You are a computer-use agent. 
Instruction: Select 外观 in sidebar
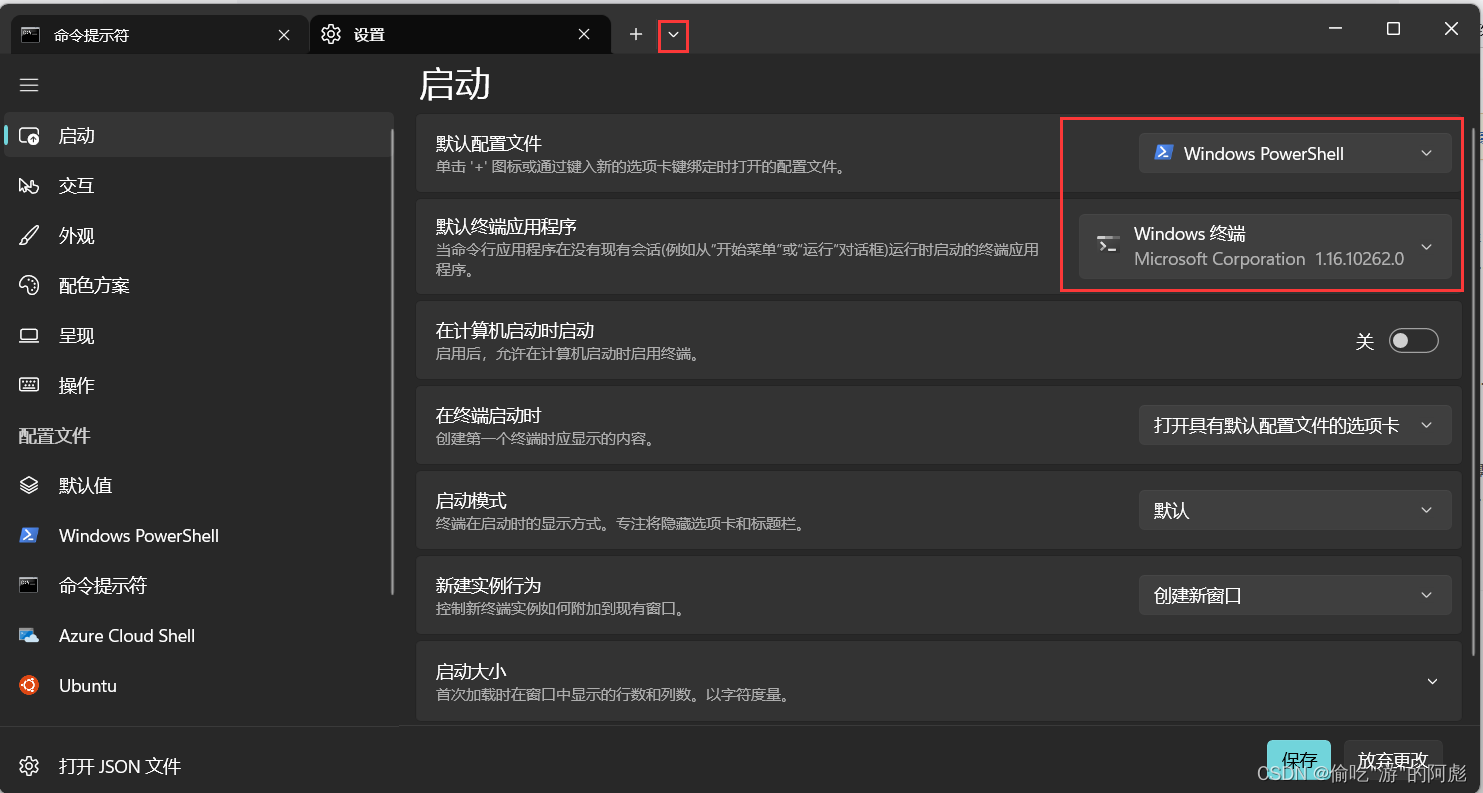[198, 236]
